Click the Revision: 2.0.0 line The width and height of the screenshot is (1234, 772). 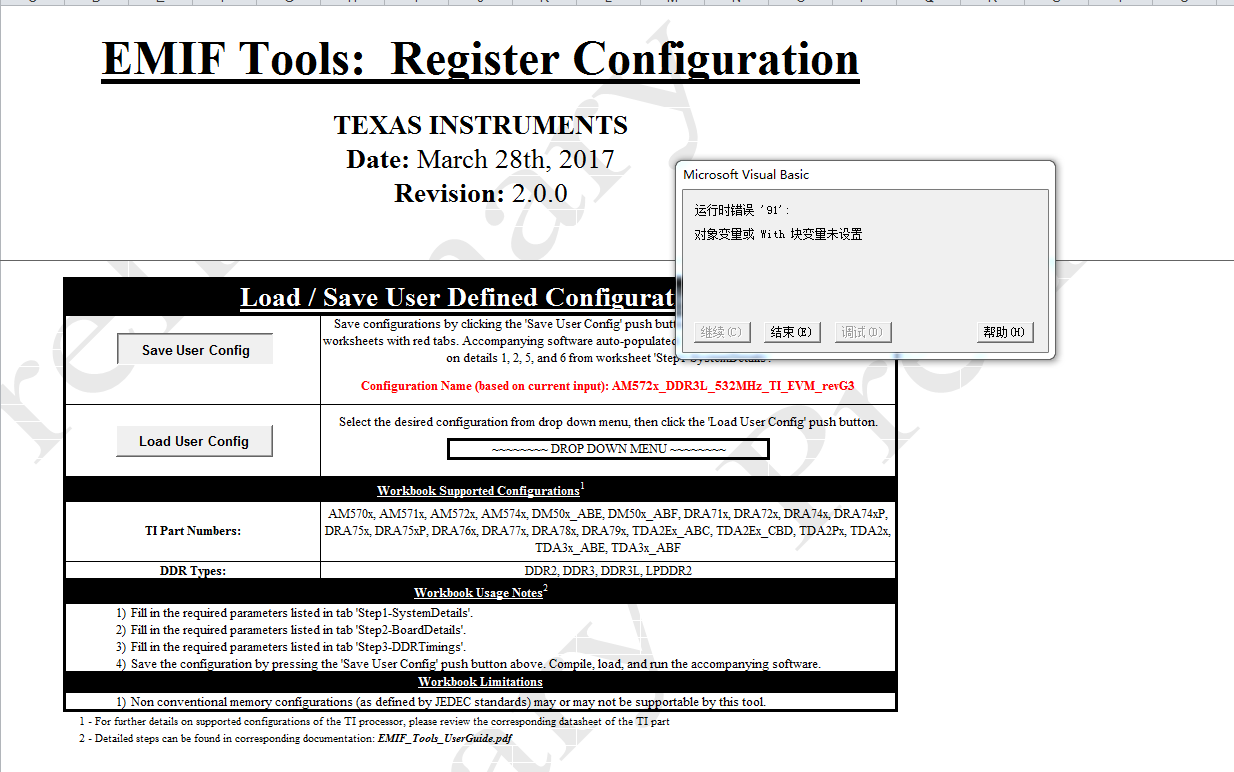[x=480, y=193]
